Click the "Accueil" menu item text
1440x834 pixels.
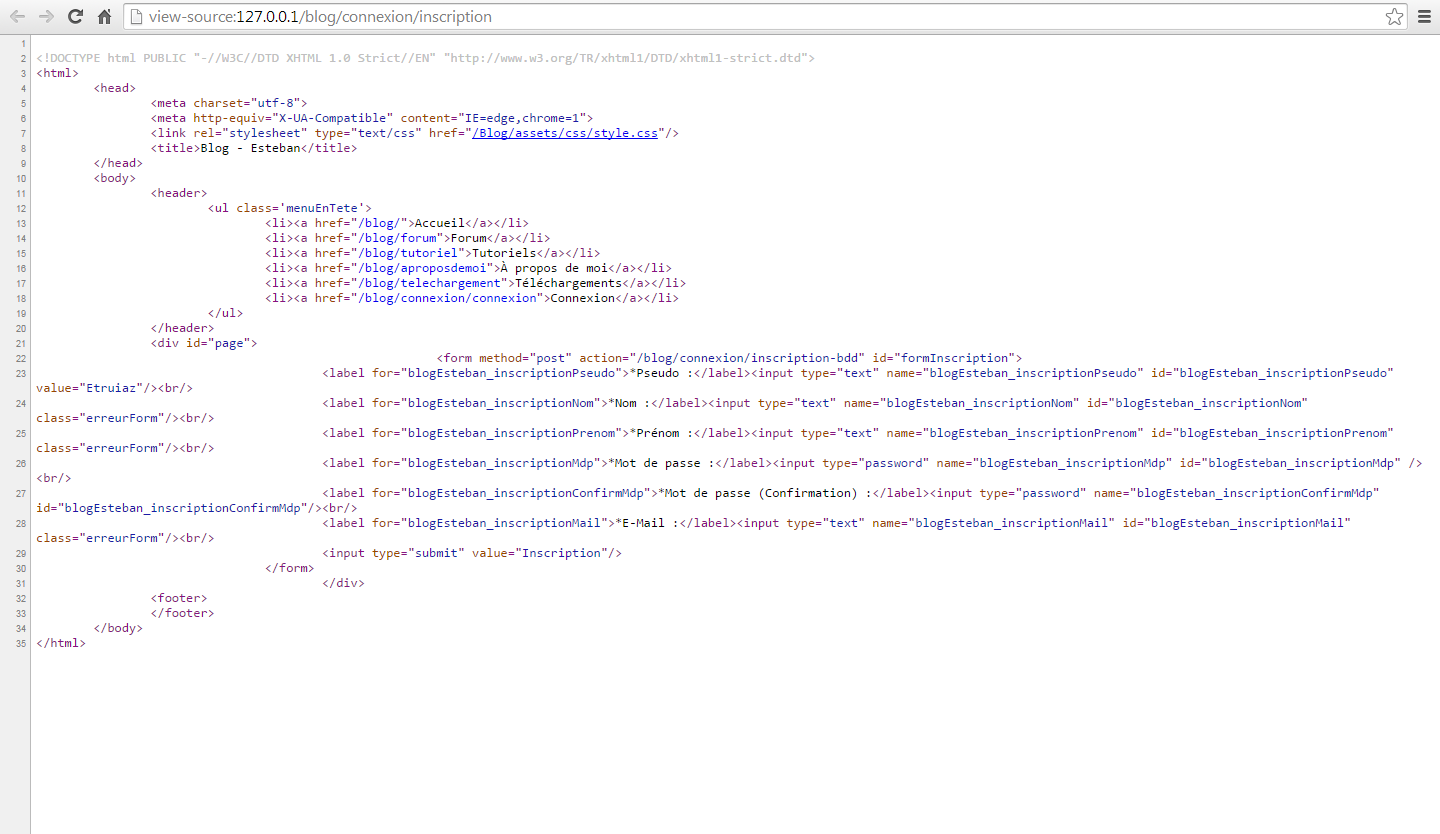point(439,223)
